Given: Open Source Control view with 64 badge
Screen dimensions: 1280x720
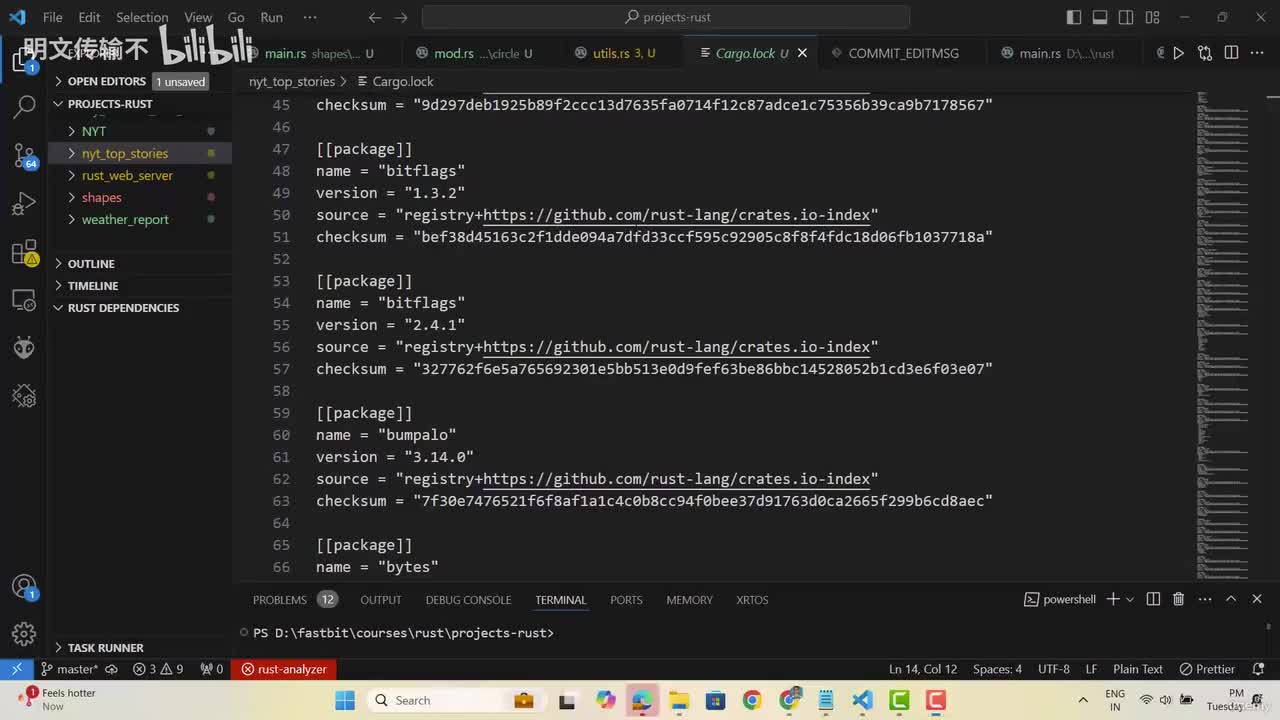Looking at the screenshot, I should tap(24, 155).
